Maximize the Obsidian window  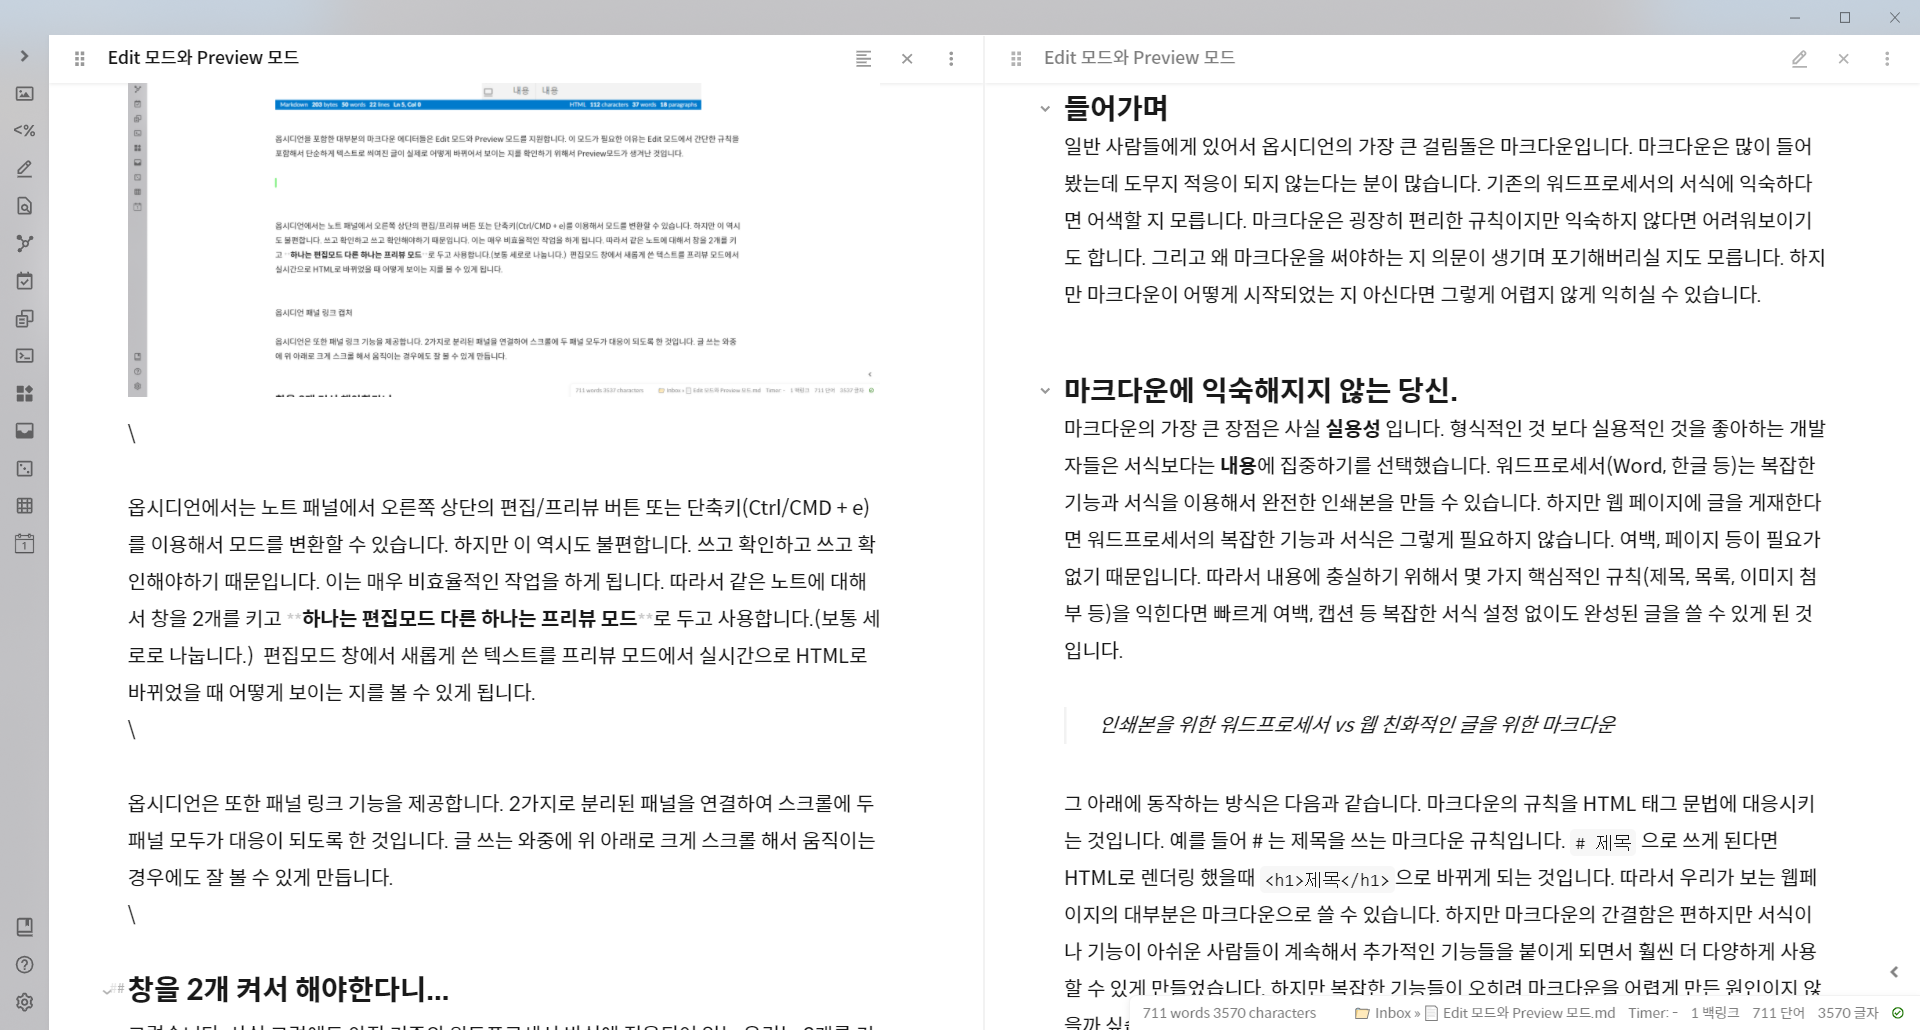click(x=1845, y=17)
